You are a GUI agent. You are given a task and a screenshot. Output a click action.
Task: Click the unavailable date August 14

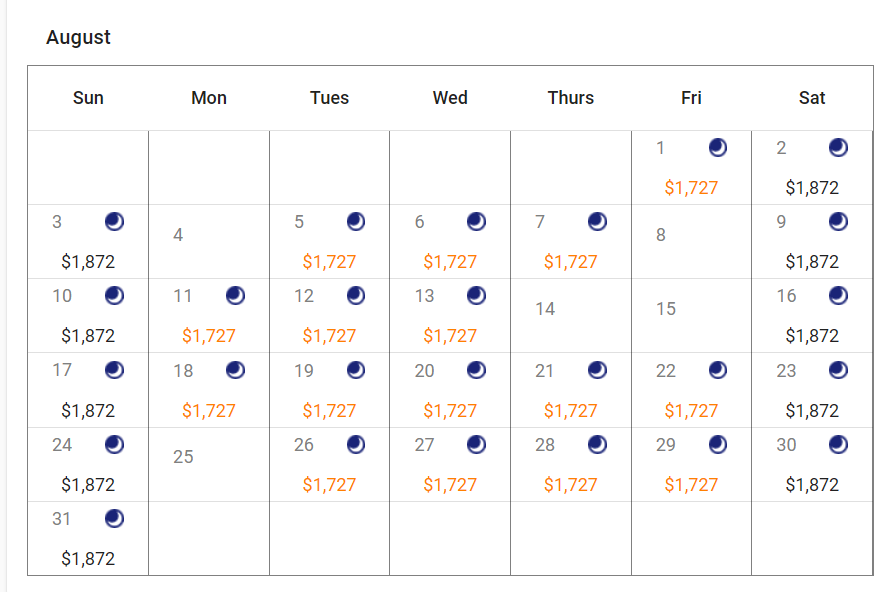(x=545, y=309)
